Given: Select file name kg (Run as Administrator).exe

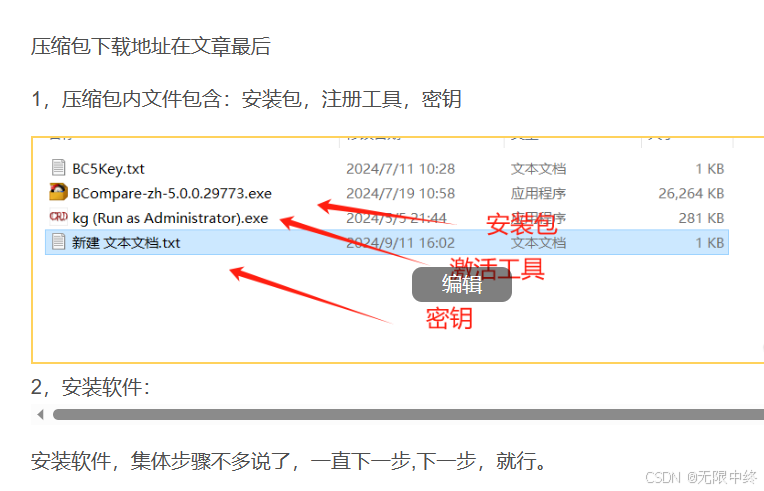Looking at the screenshot, I should [x=170, y=218].
